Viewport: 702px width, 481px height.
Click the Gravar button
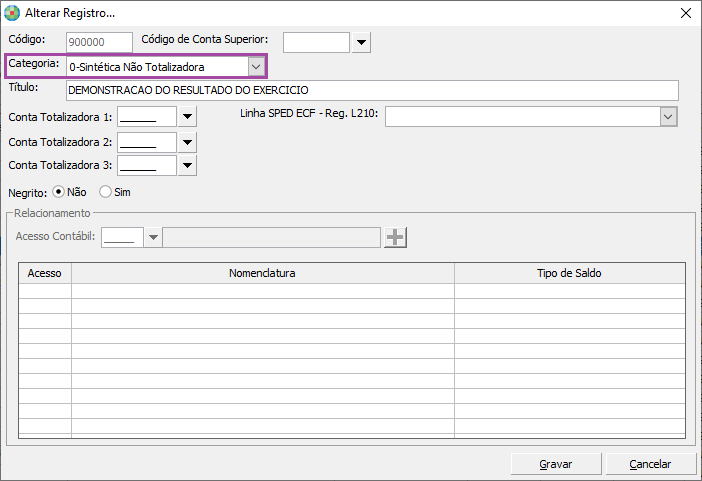tap(556, 464)
